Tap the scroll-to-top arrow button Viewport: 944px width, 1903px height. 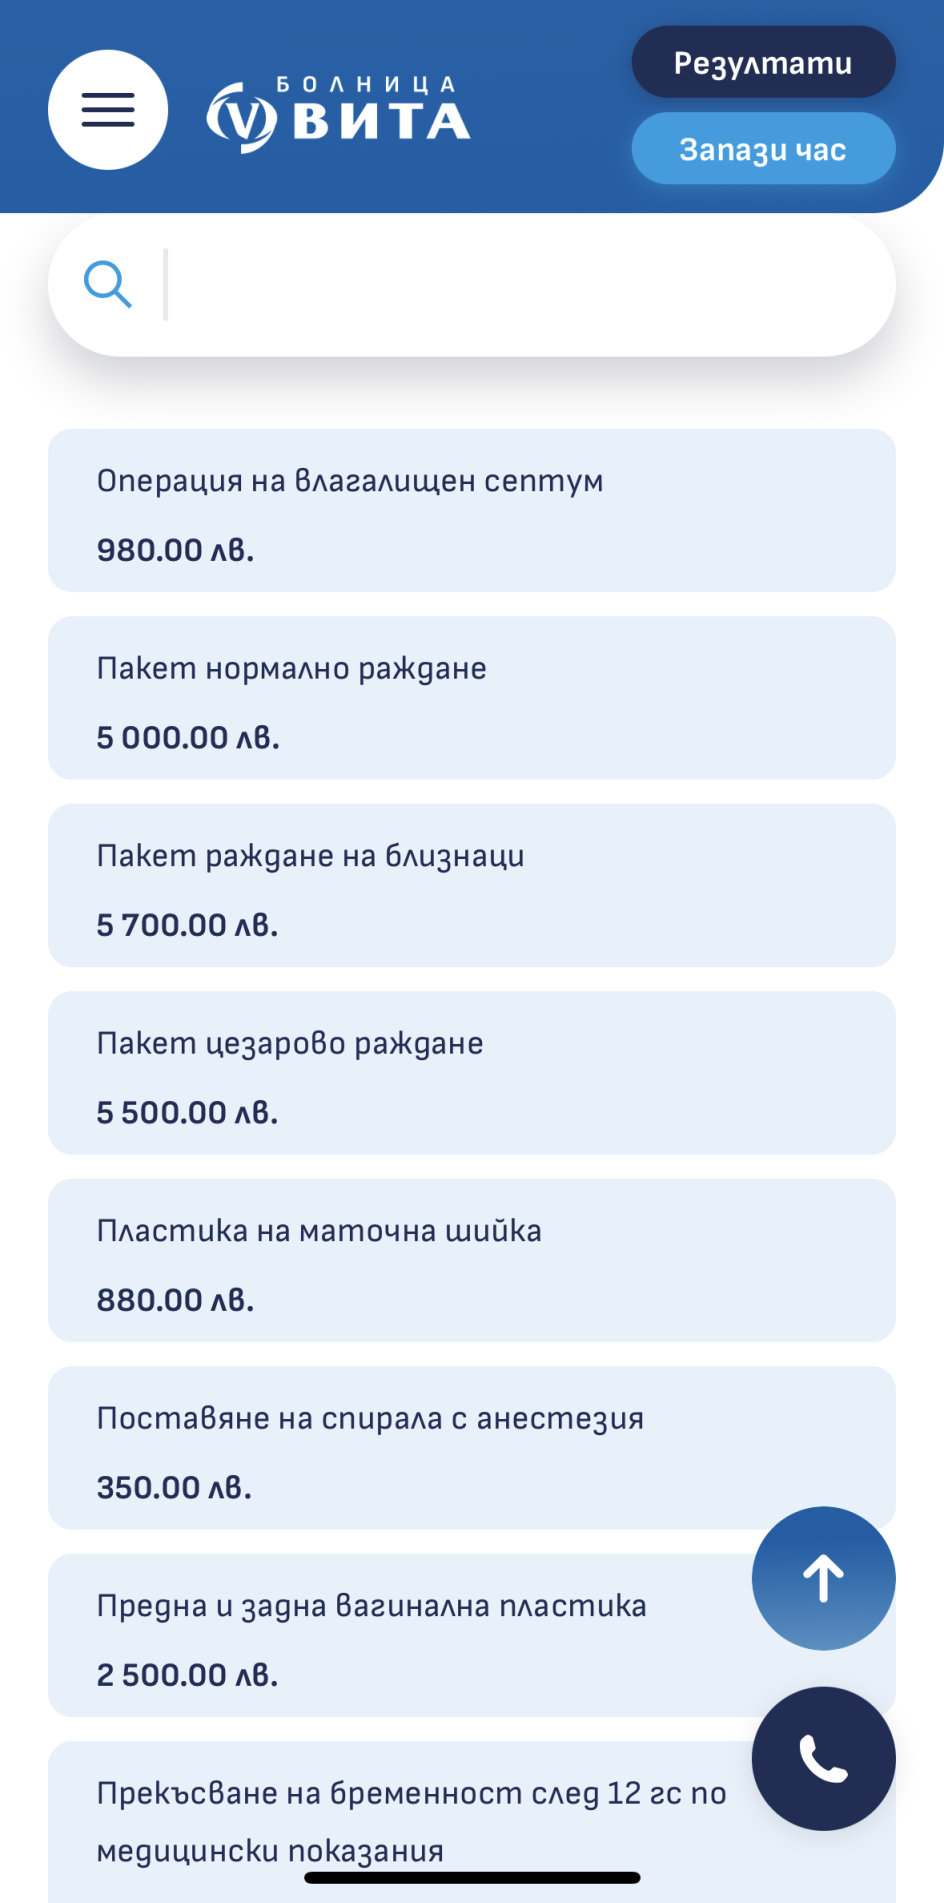(823, 1578)
